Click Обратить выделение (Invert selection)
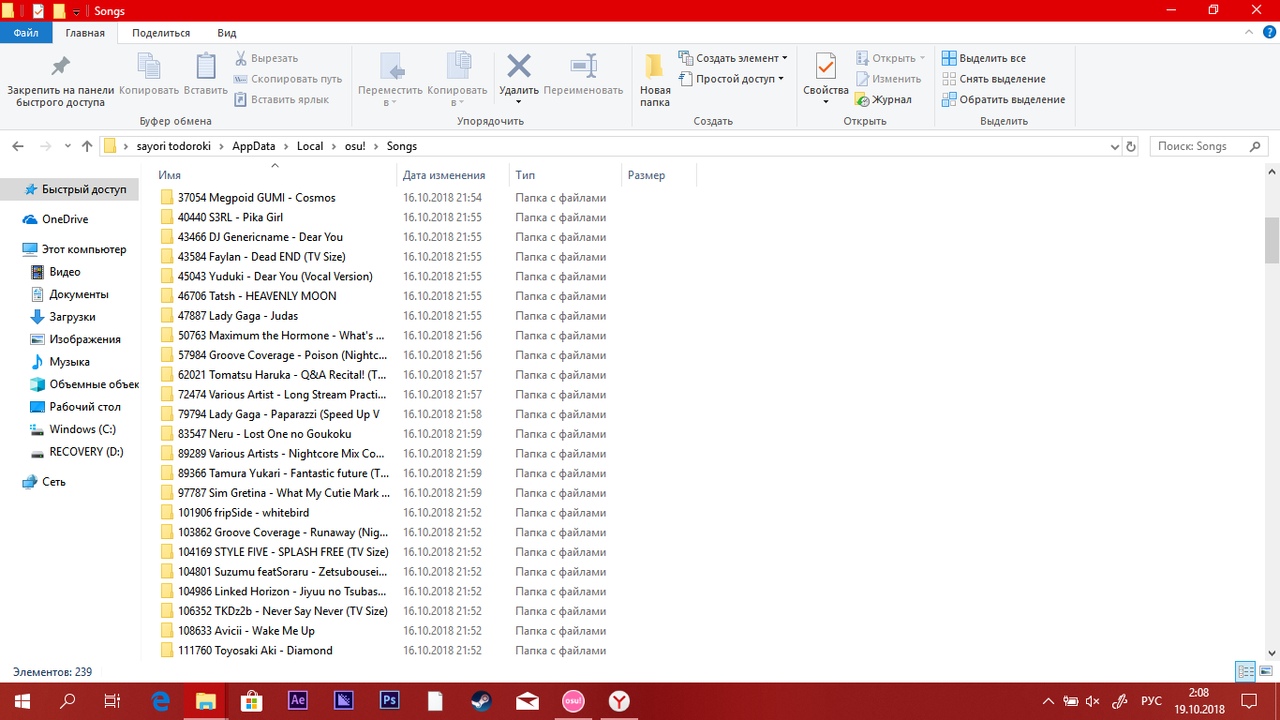 (x=1004, y=100)
